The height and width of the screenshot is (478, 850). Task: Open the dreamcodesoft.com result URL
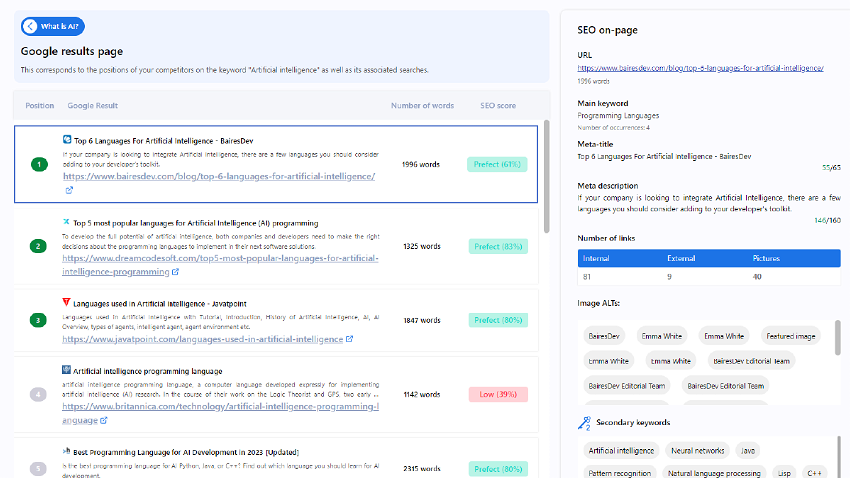tap(220, 264)
